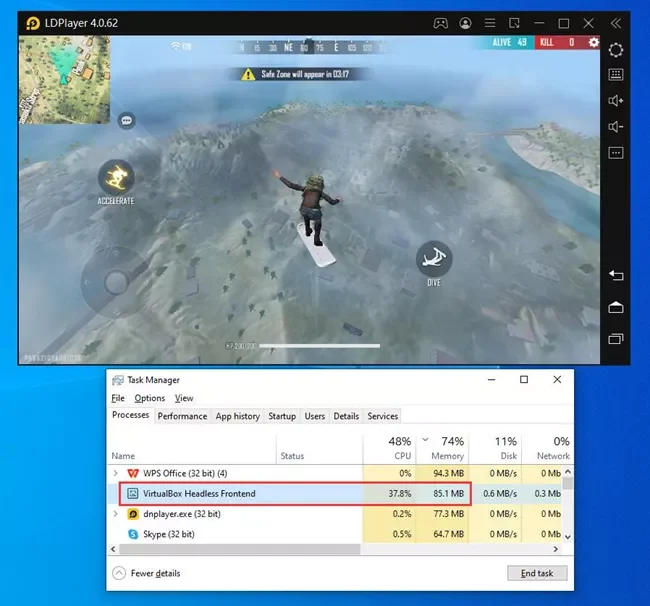The height and width of the screenshot is (606, 650).
Task: Tap the DIVE button in game
Action: (x=434, y=259)
